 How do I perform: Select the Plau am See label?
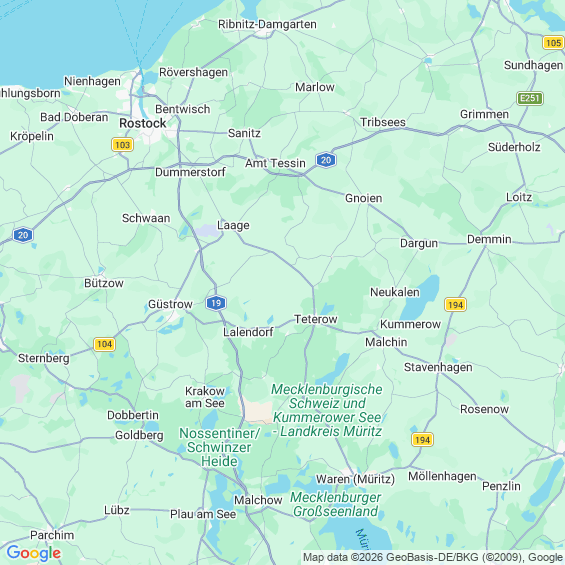point(203,514)
